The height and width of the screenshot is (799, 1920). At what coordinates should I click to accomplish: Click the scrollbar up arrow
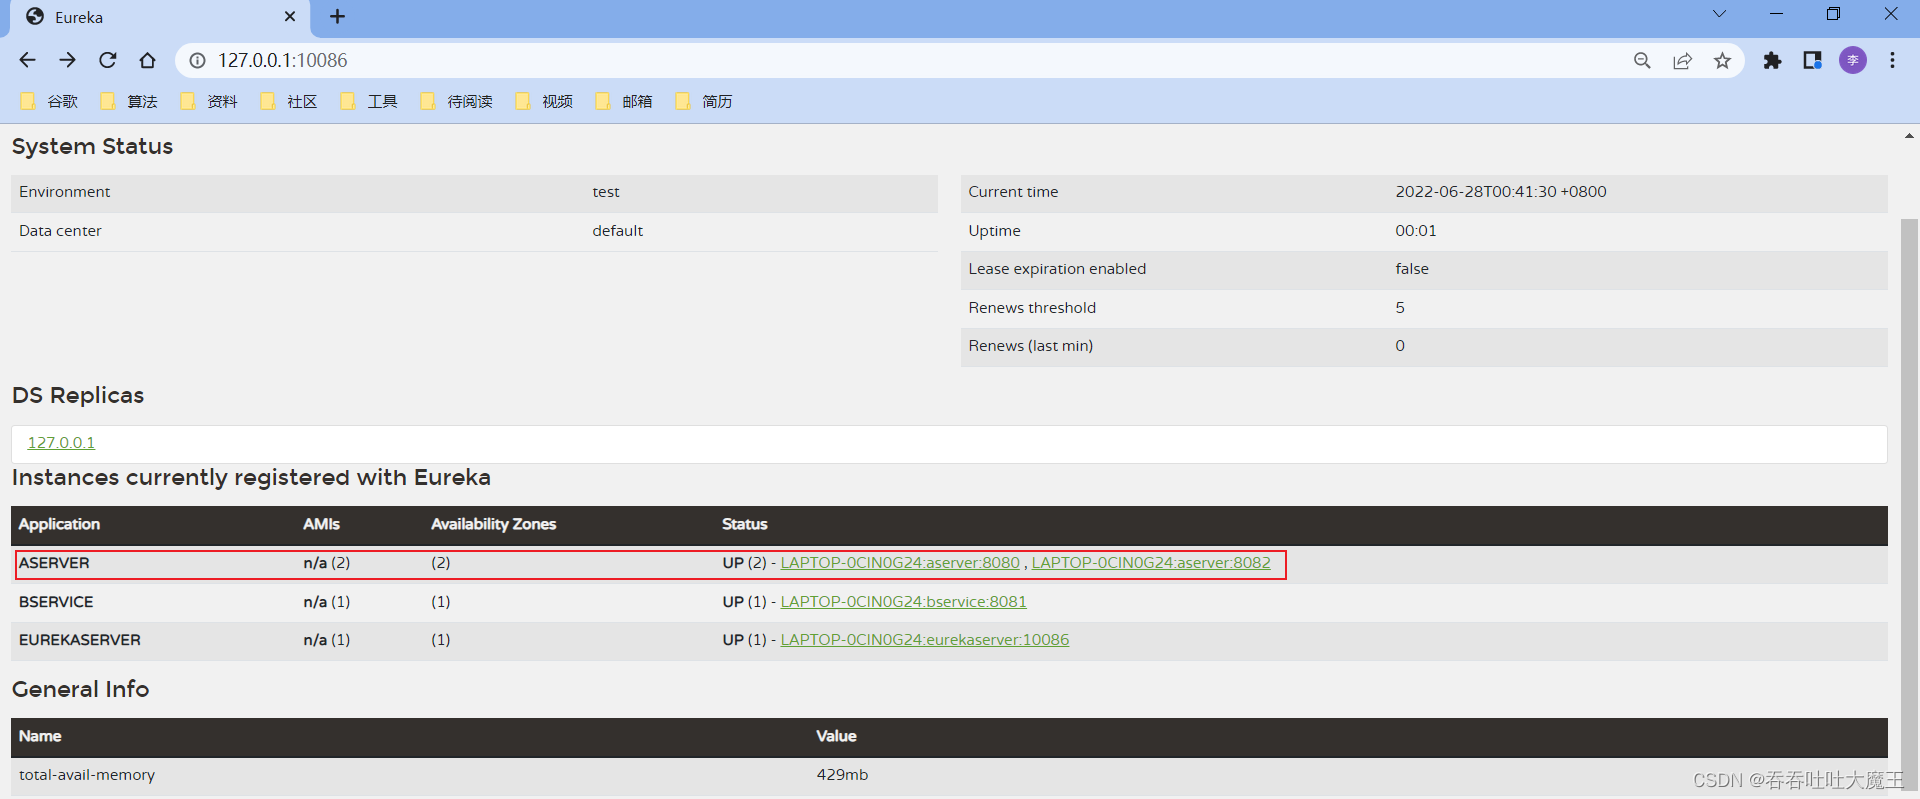point(1909,136)
